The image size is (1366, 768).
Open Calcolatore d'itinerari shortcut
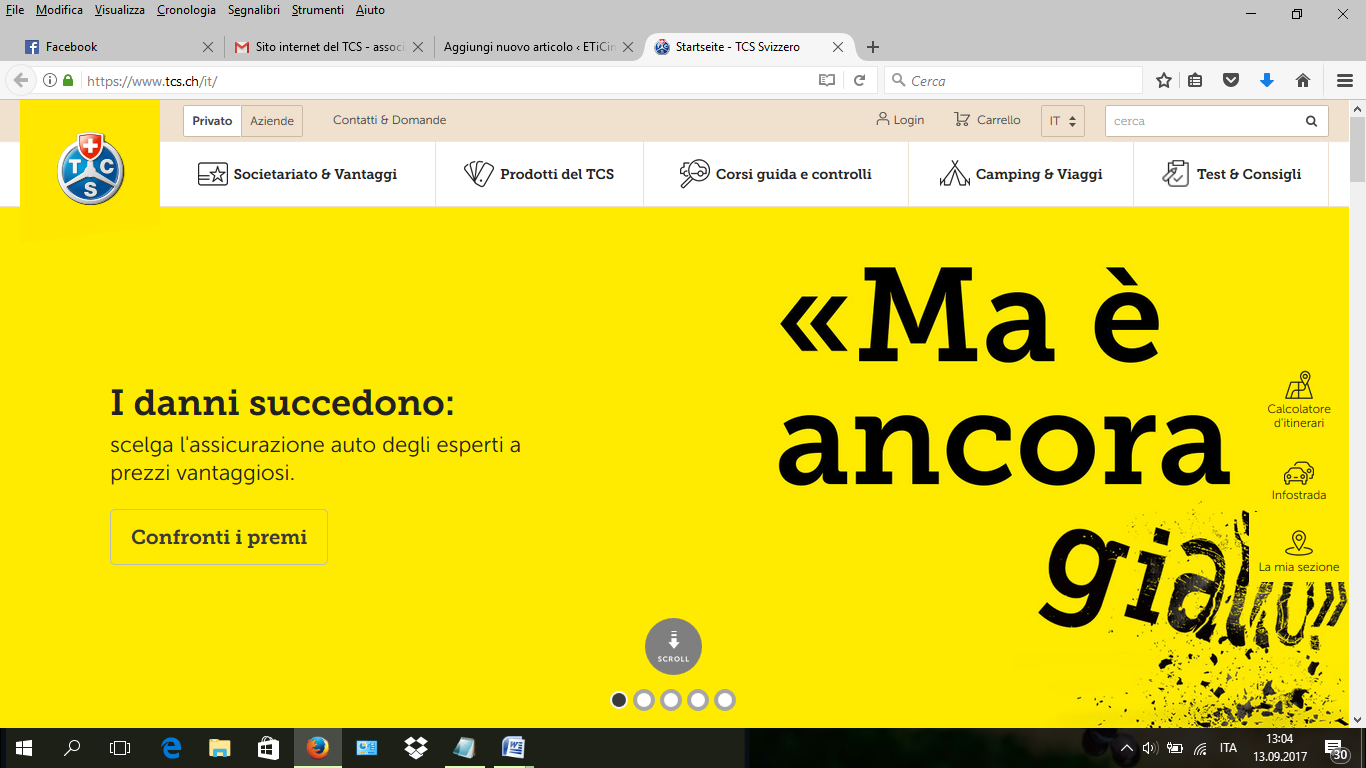pos(1299,400)
